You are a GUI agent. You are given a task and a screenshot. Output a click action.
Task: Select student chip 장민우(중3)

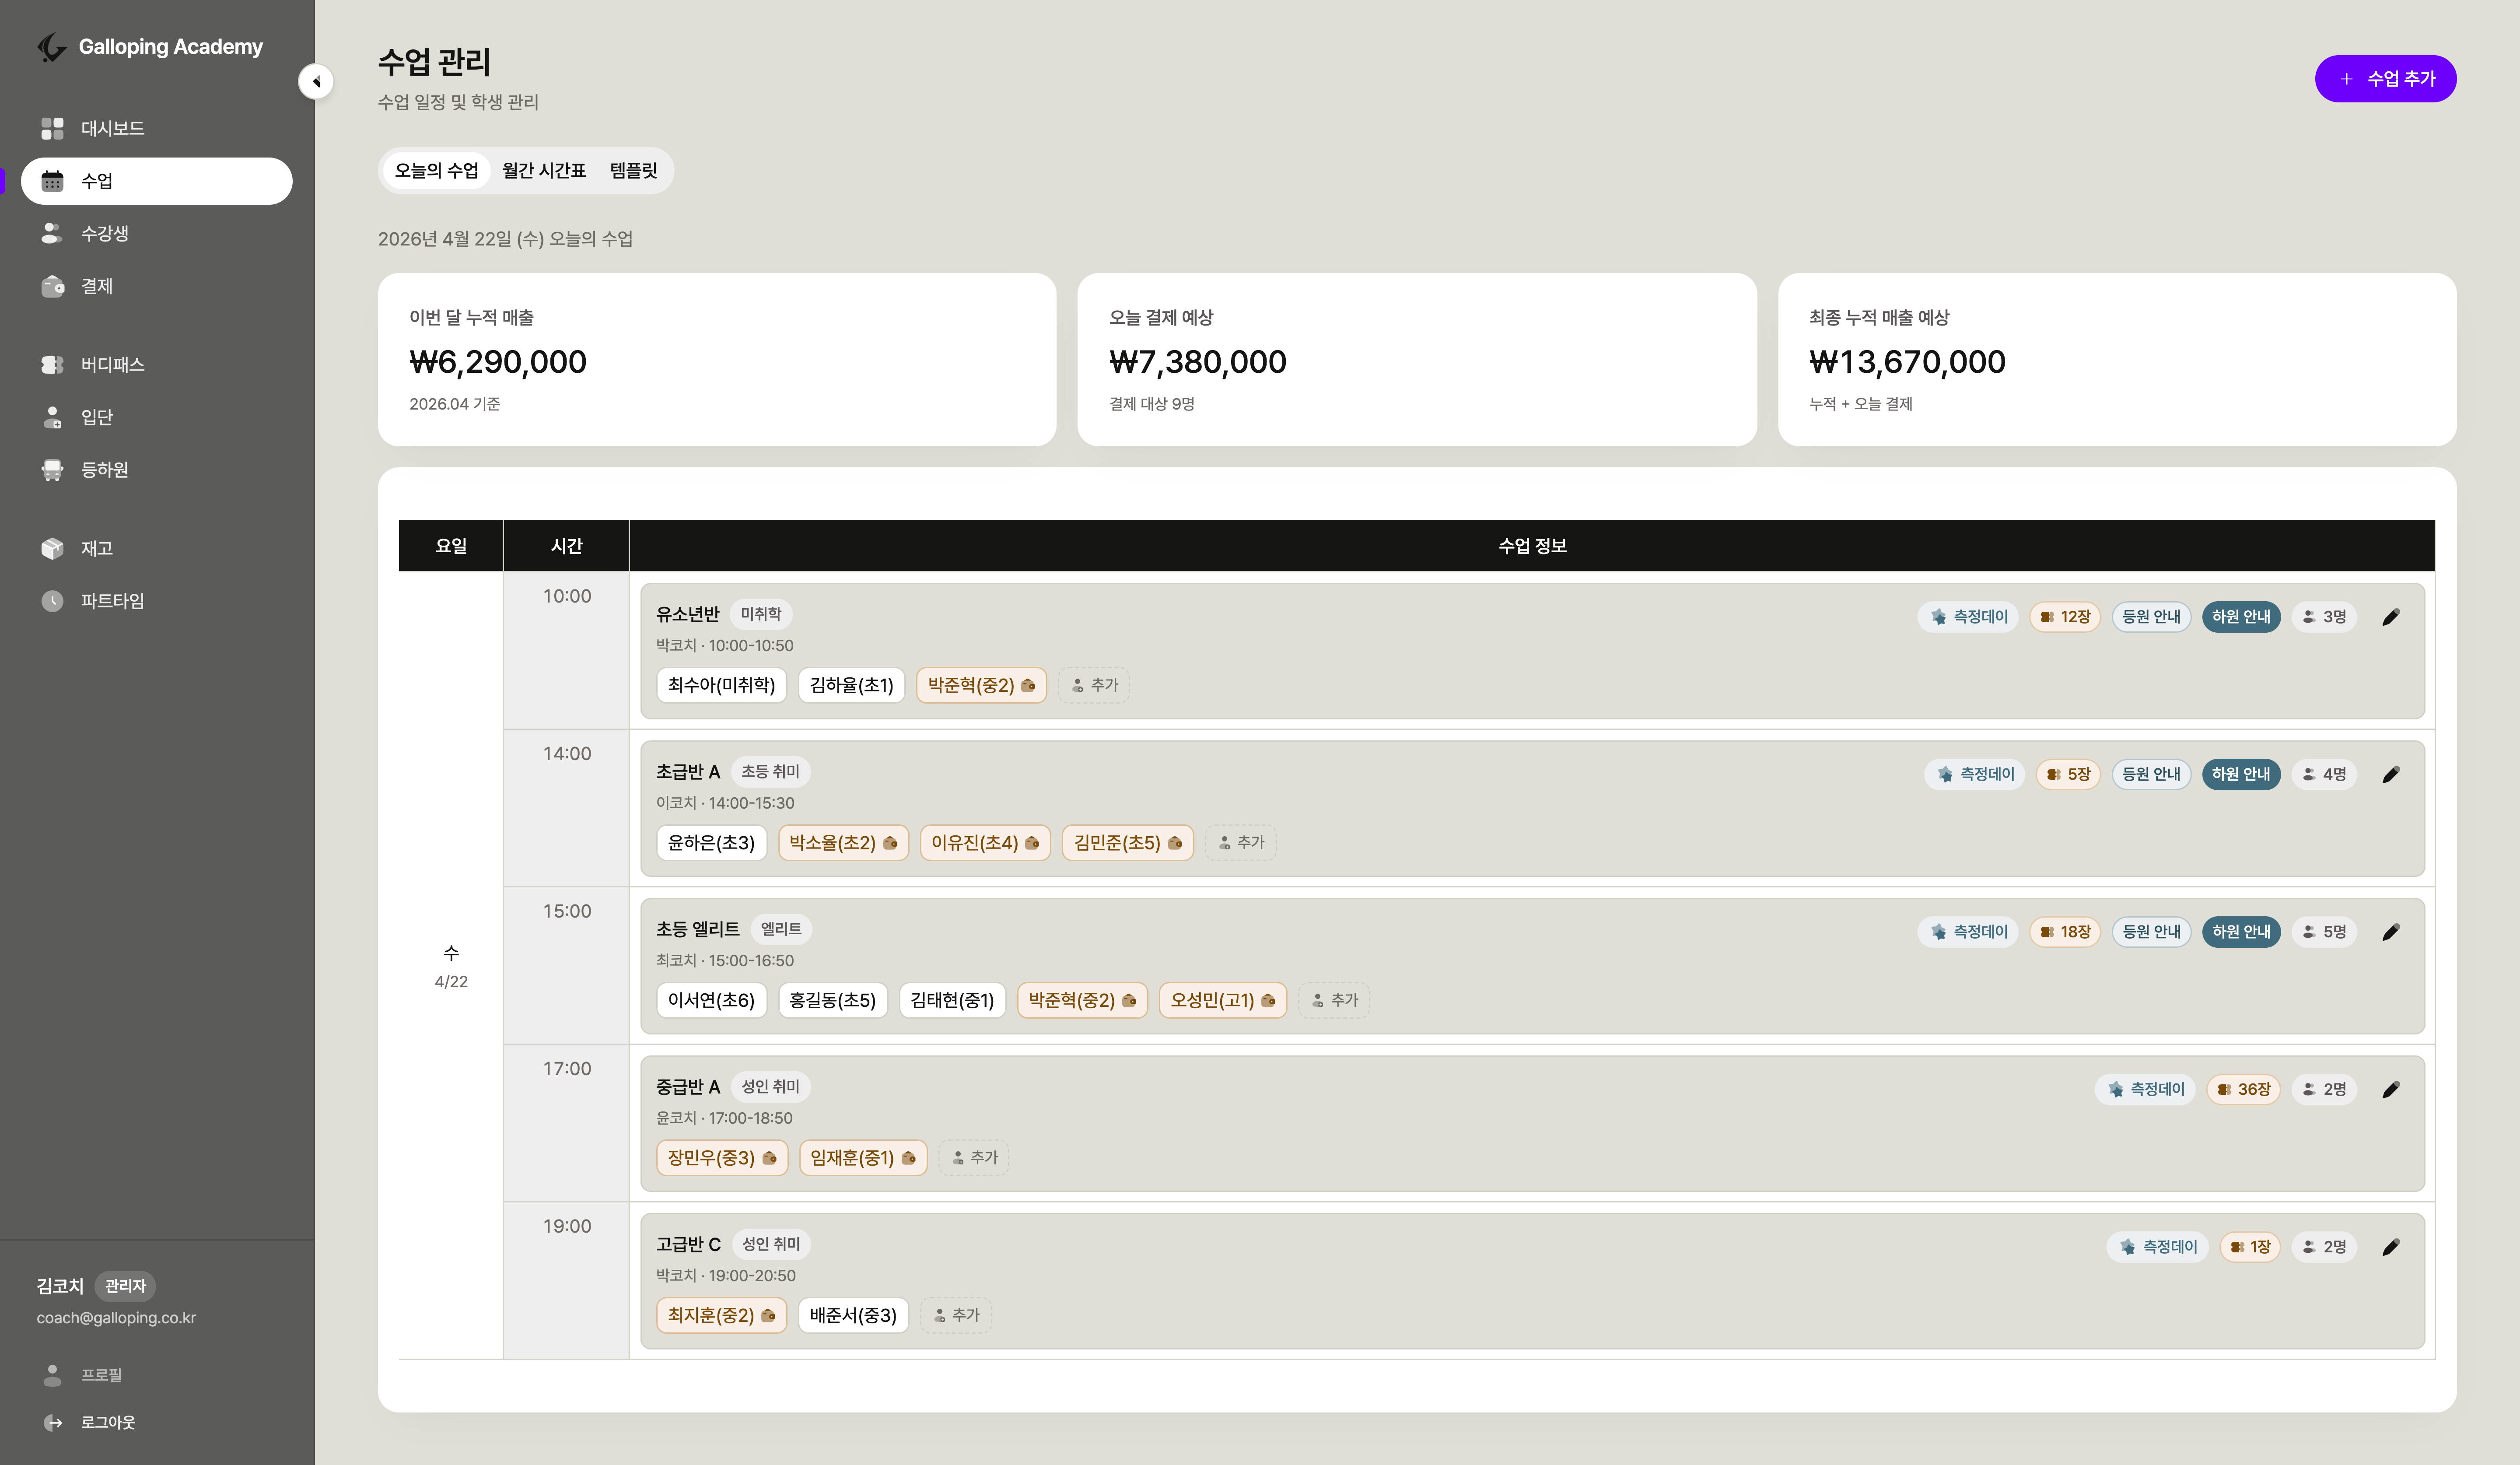click(x=722, y=1158)
